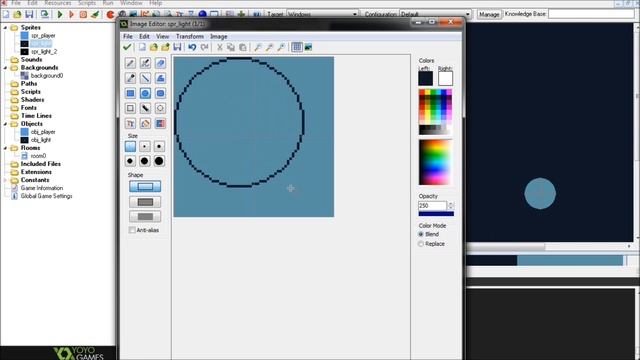This screenshot has height=360, width=640.
Task: Run in debug mode with red play icon
Action: click(71, 15)
